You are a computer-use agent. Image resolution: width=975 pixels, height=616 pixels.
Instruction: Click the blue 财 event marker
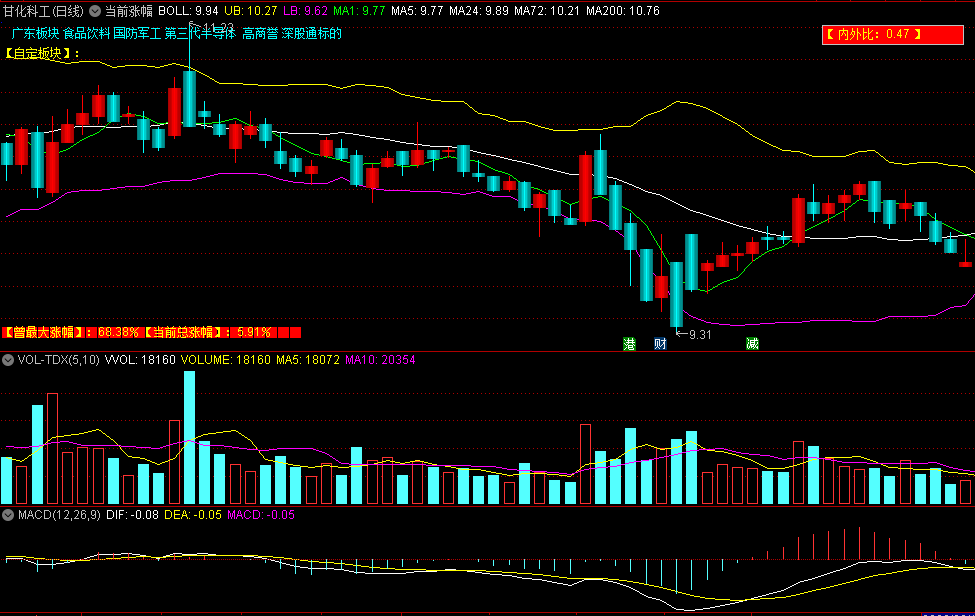coord(660,344)
